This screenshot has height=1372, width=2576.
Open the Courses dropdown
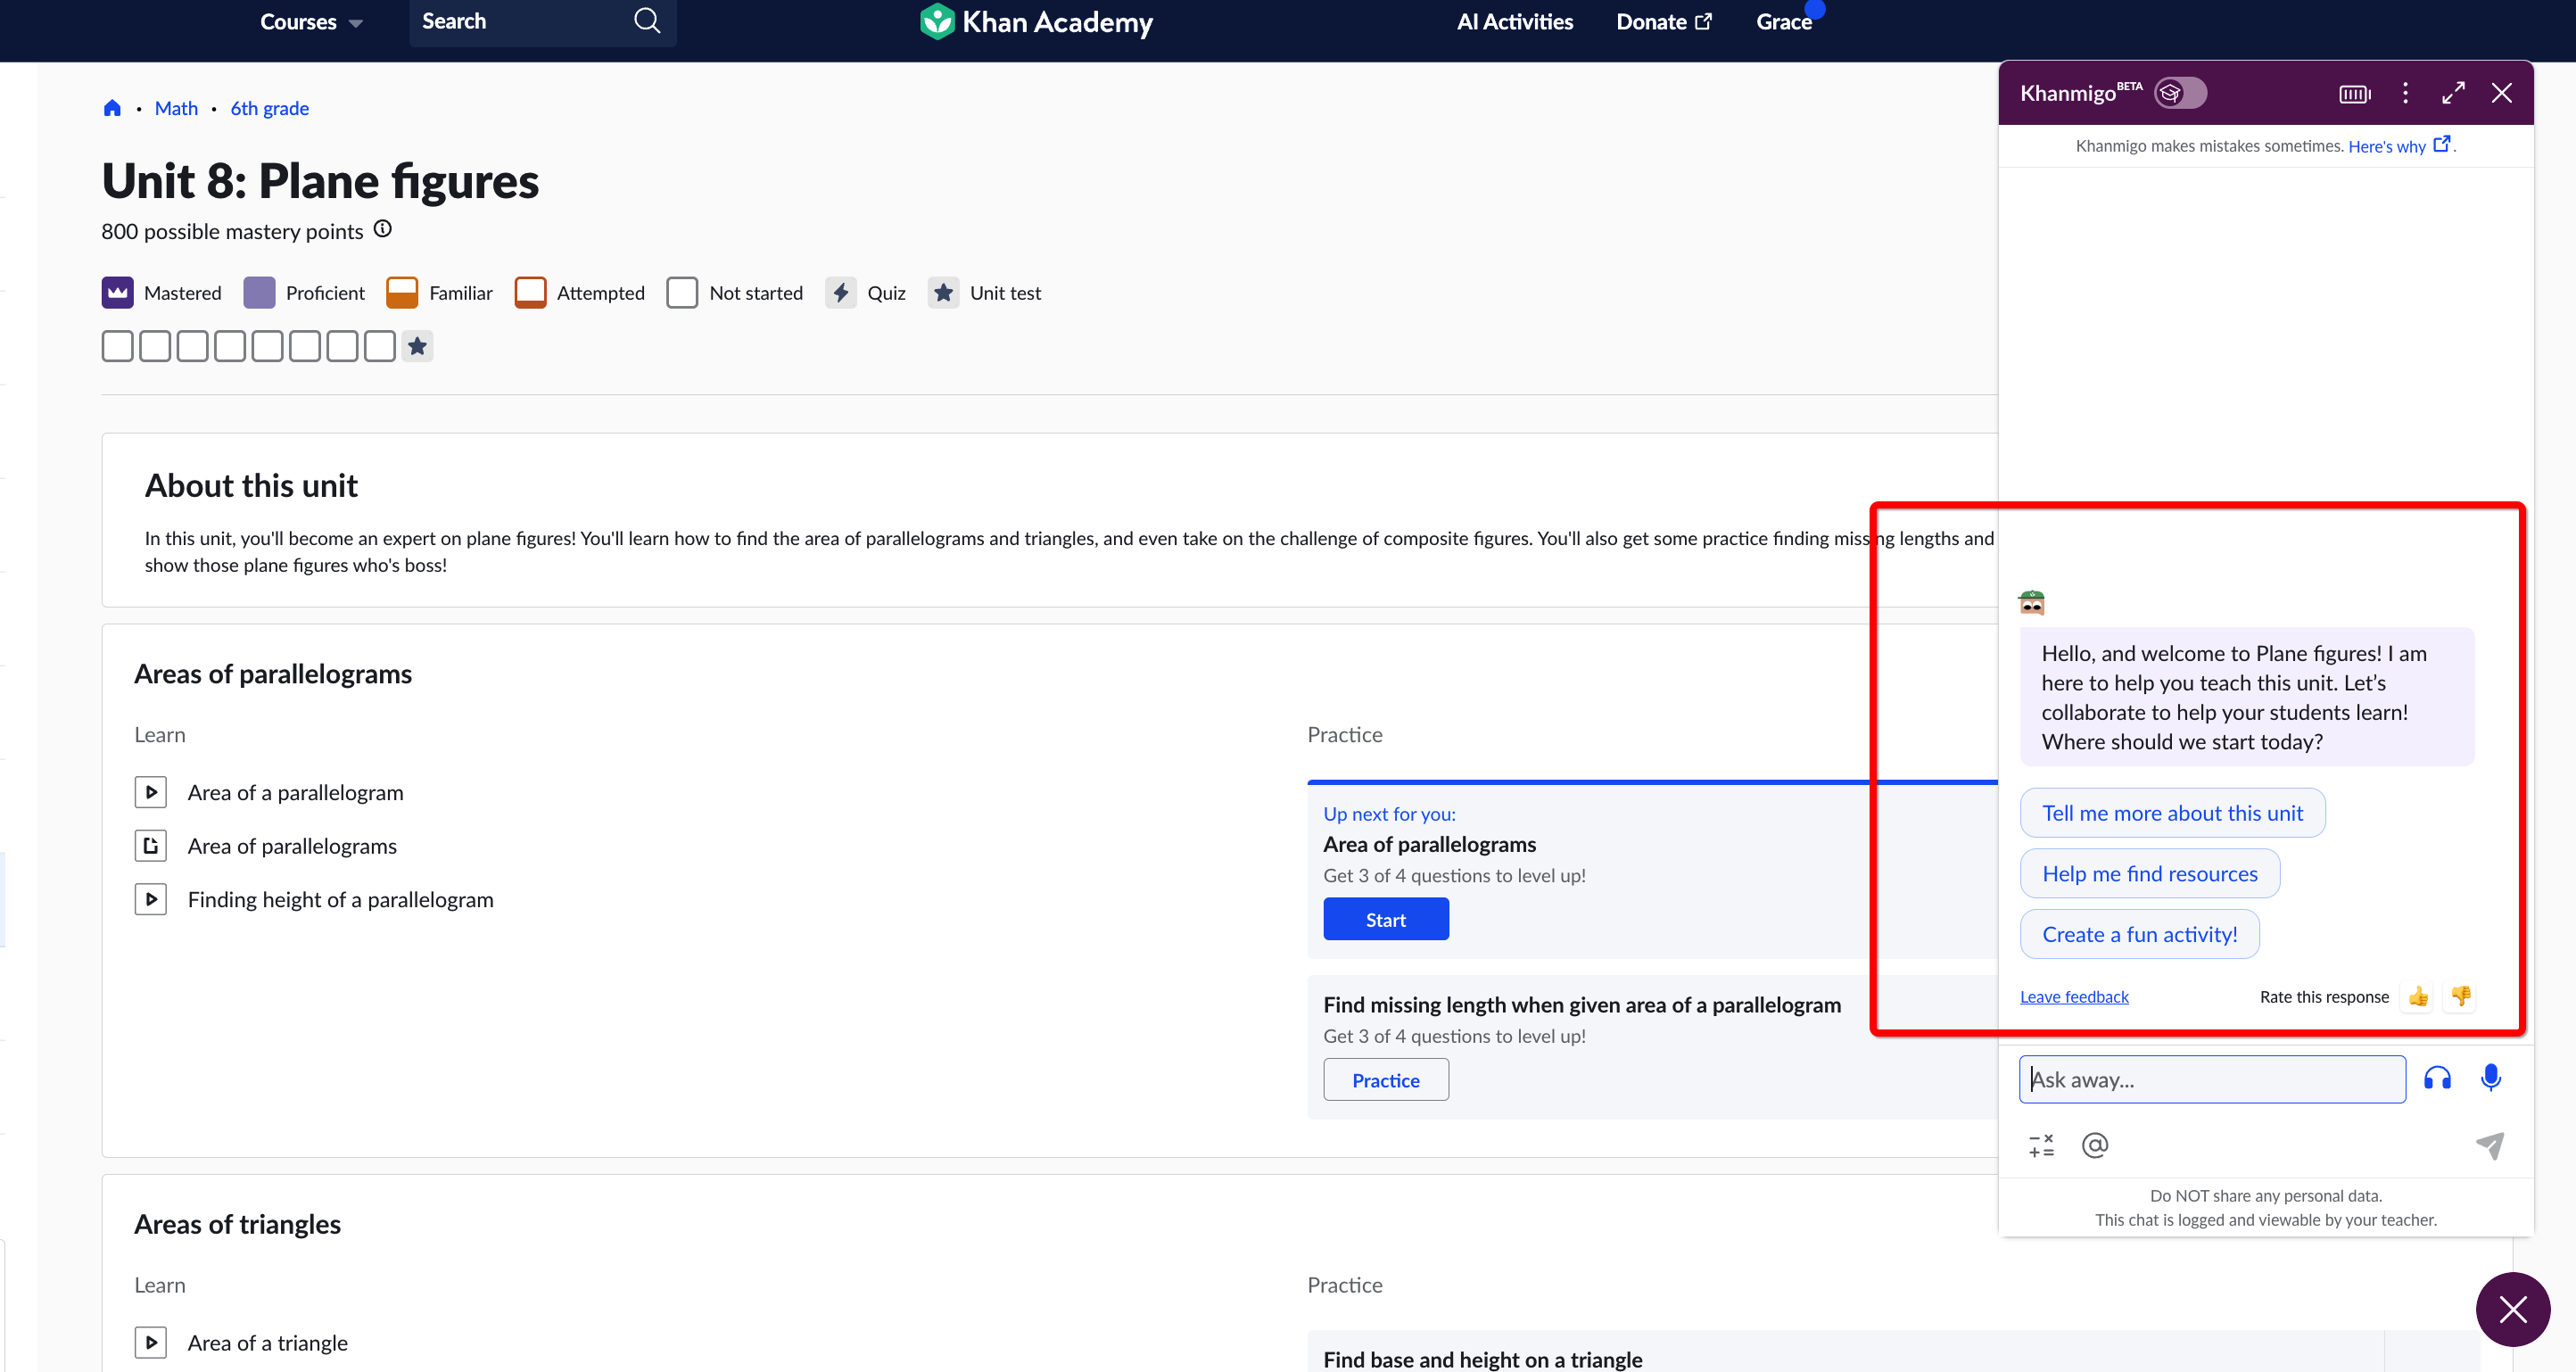(310, 22)
